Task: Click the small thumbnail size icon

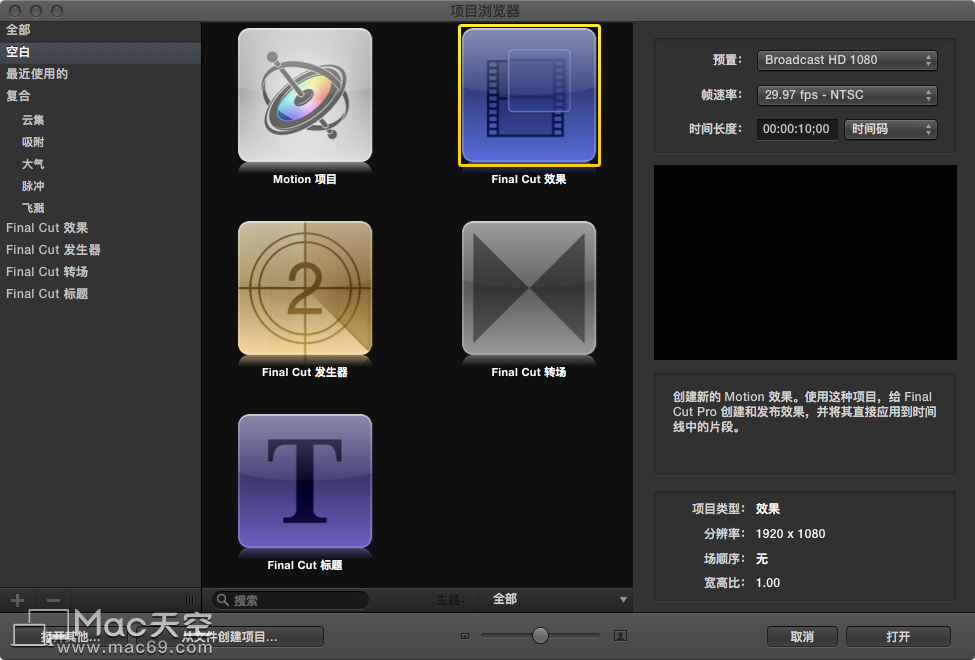Action: click(464, 636)
